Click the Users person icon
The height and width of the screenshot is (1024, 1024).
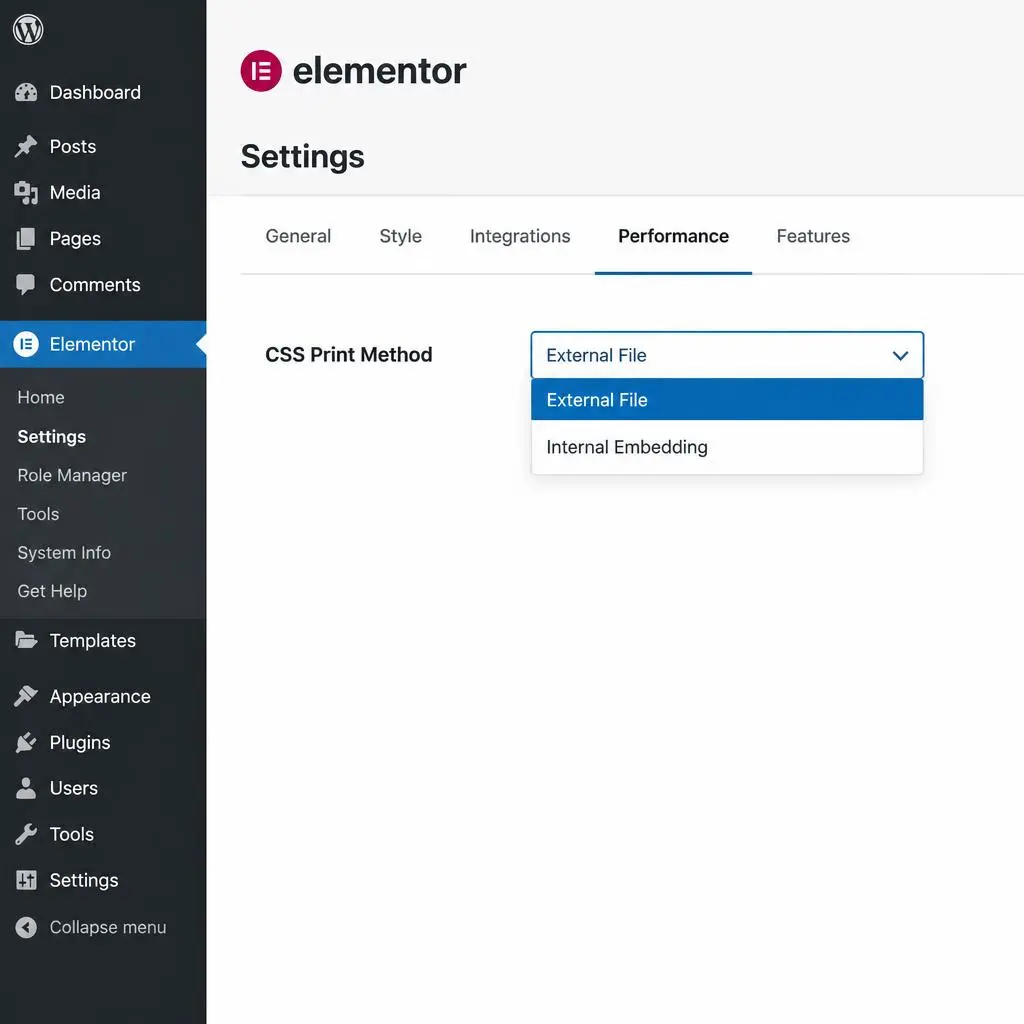[x=26, y=788]
